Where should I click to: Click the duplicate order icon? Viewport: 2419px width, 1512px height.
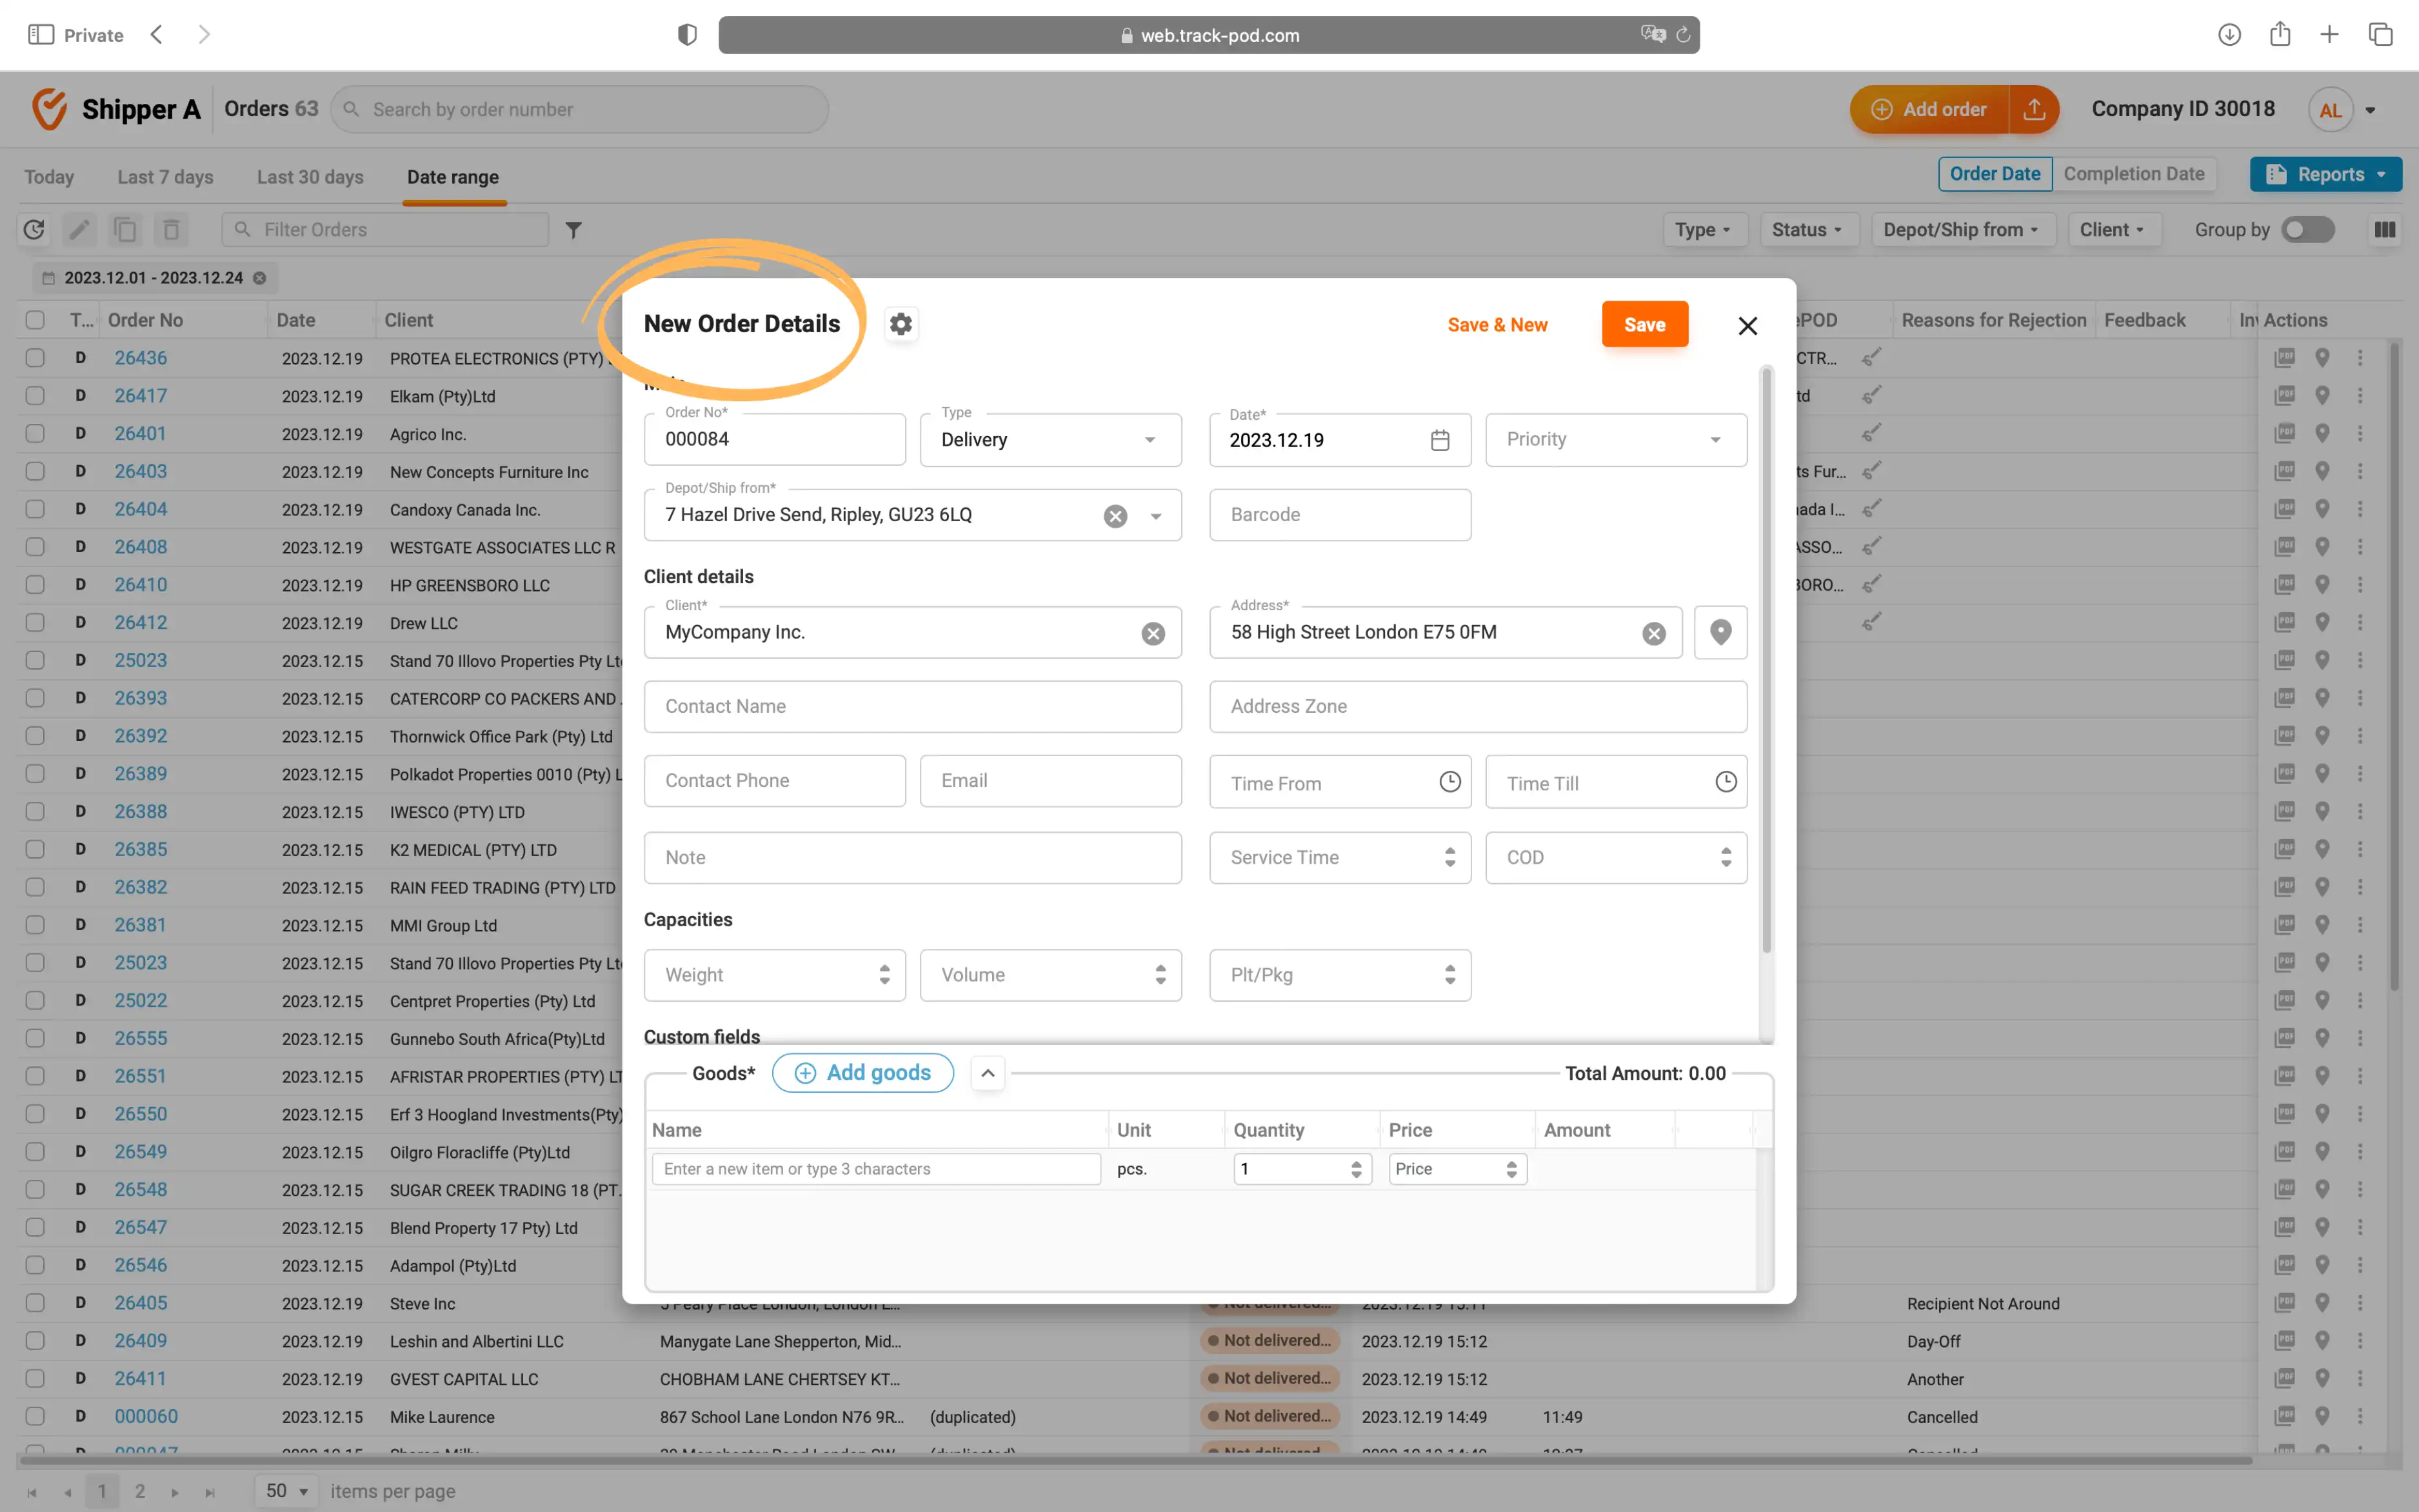click(125, 230)
